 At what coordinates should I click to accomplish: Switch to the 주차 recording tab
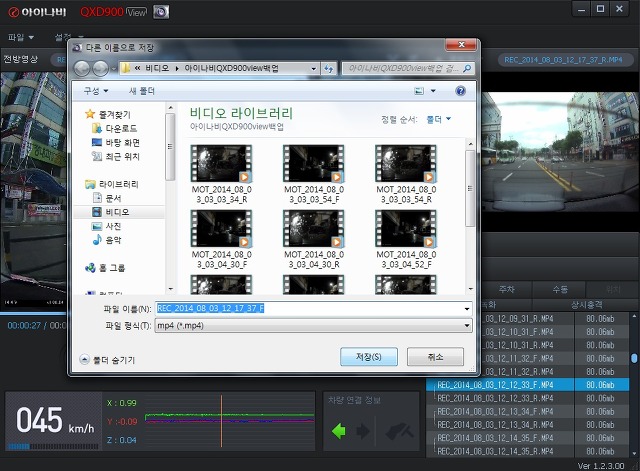click(507, 289)
